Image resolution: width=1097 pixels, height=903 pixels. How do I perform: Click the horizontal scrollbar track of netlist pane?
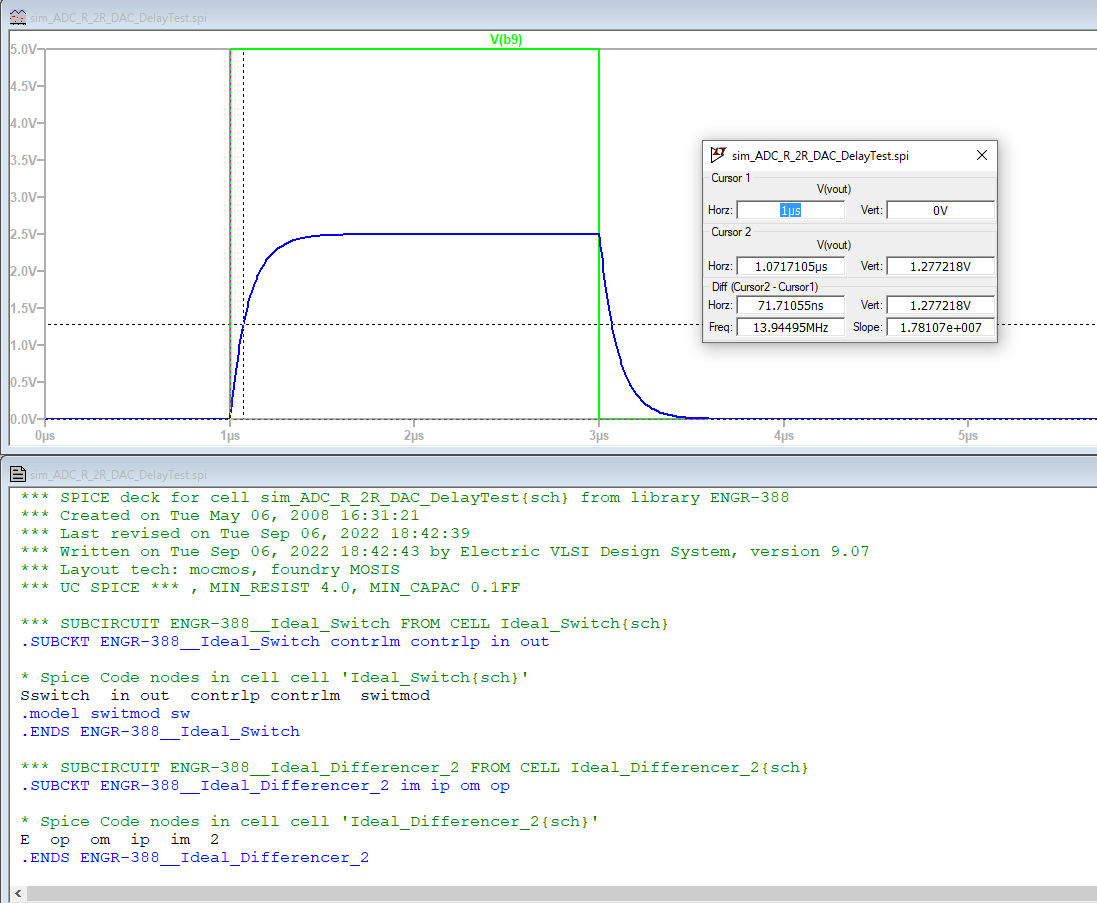coord(562,893)
